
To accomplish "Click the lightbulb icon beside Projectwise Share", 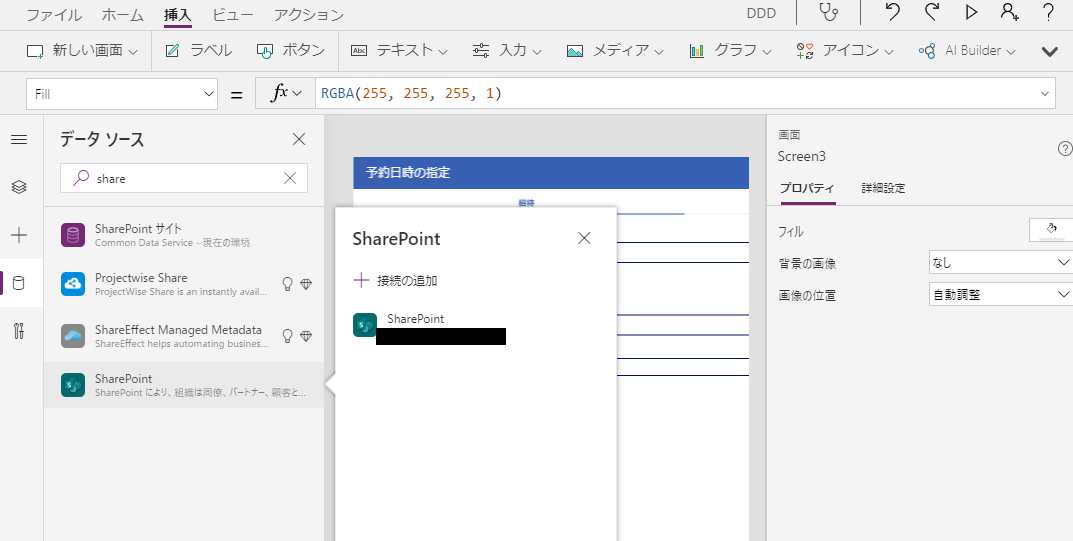I will click(x=288, y=284).
